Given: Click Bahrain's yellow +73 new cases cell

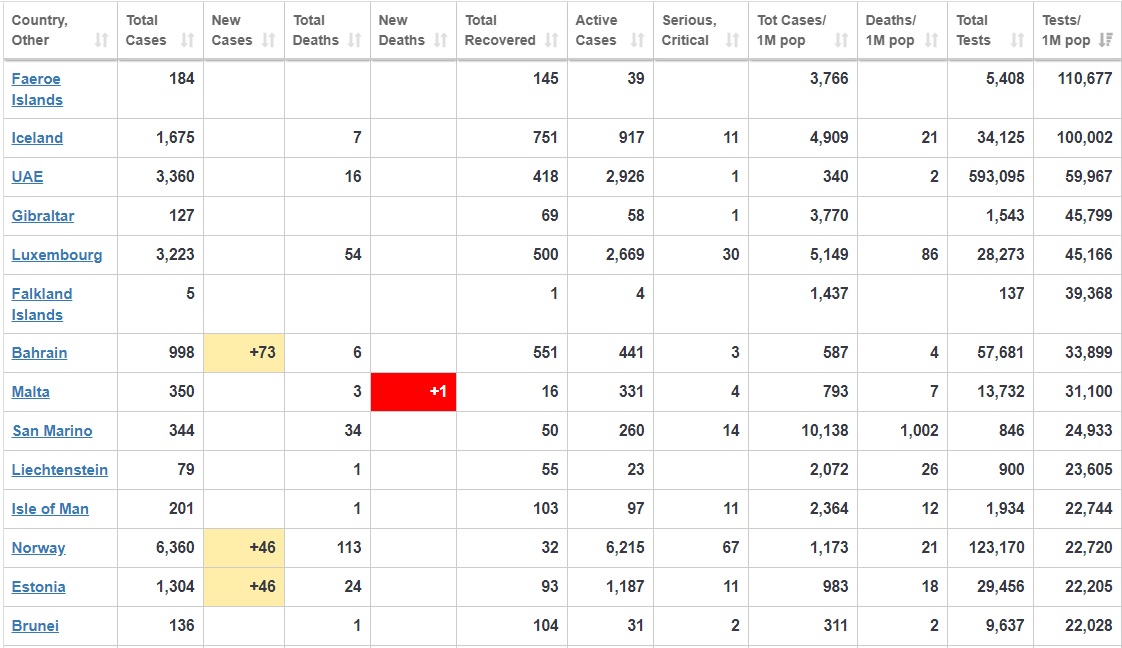Looking at the screenshot, I should tap(244, 353).
